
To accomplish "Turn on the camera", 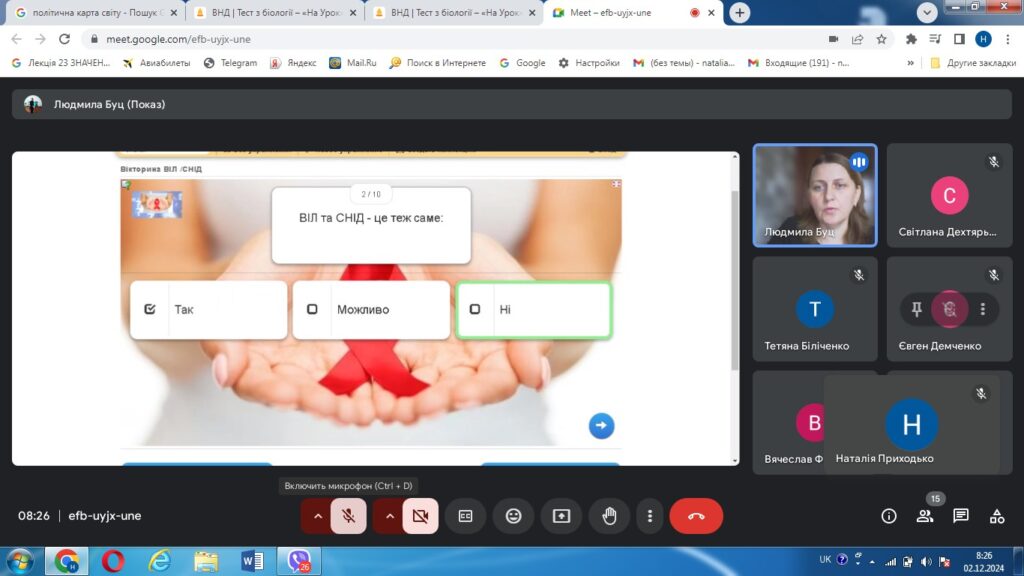I will click(420, 516).
